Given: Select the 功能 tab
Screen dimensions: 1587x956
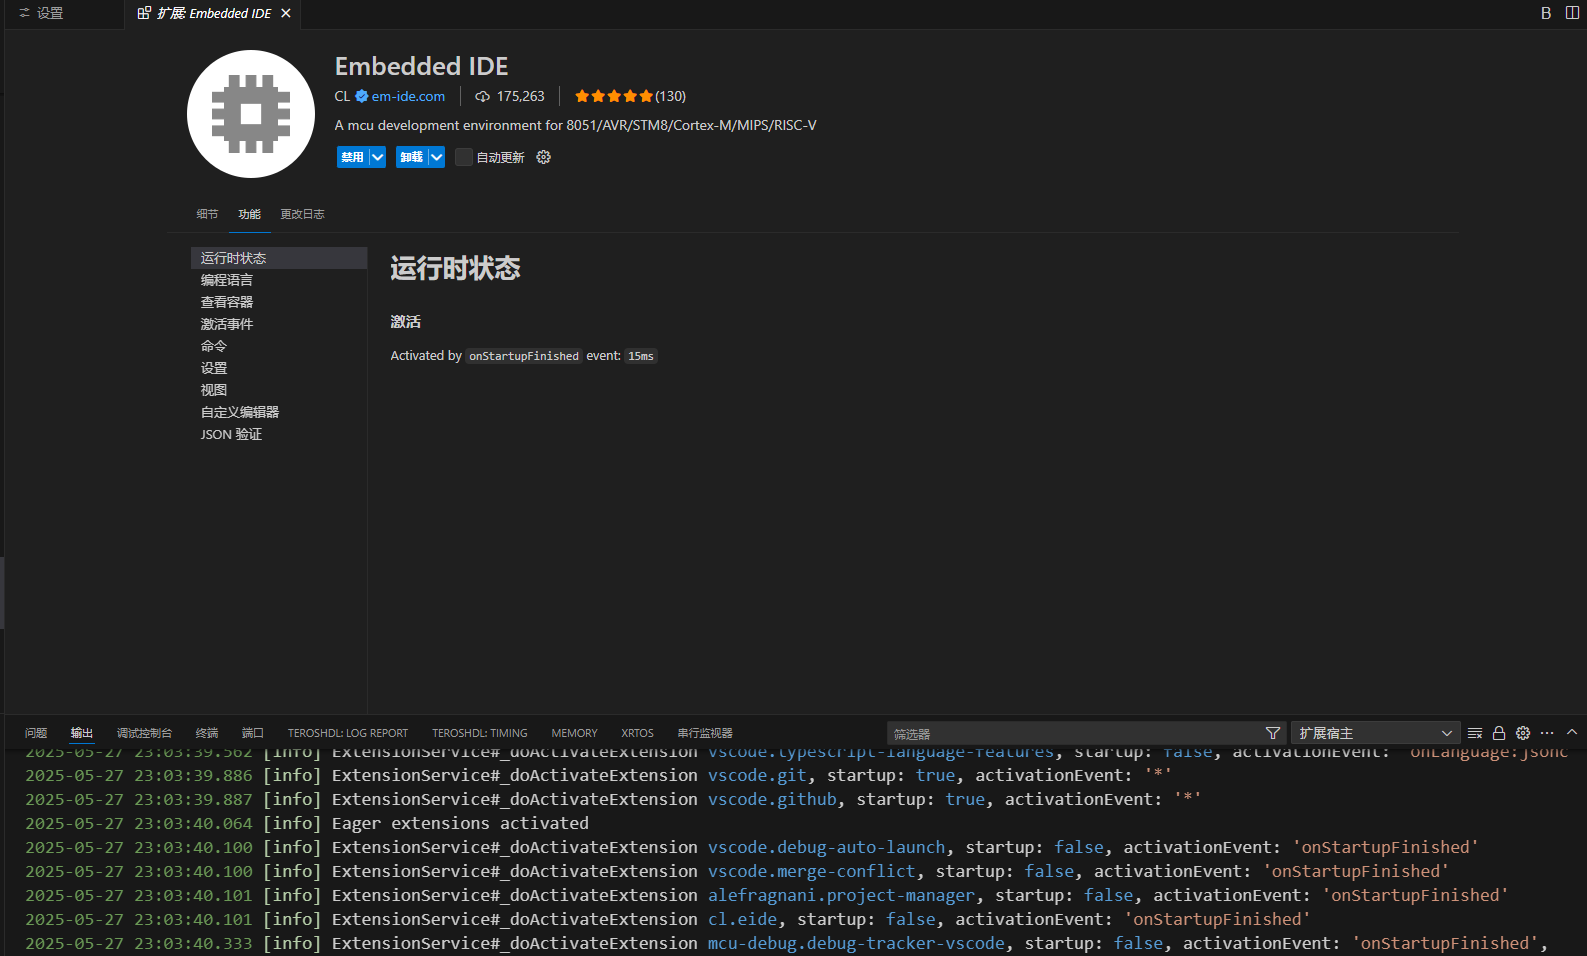Looking at the screenshot, I should pos(249,214).
